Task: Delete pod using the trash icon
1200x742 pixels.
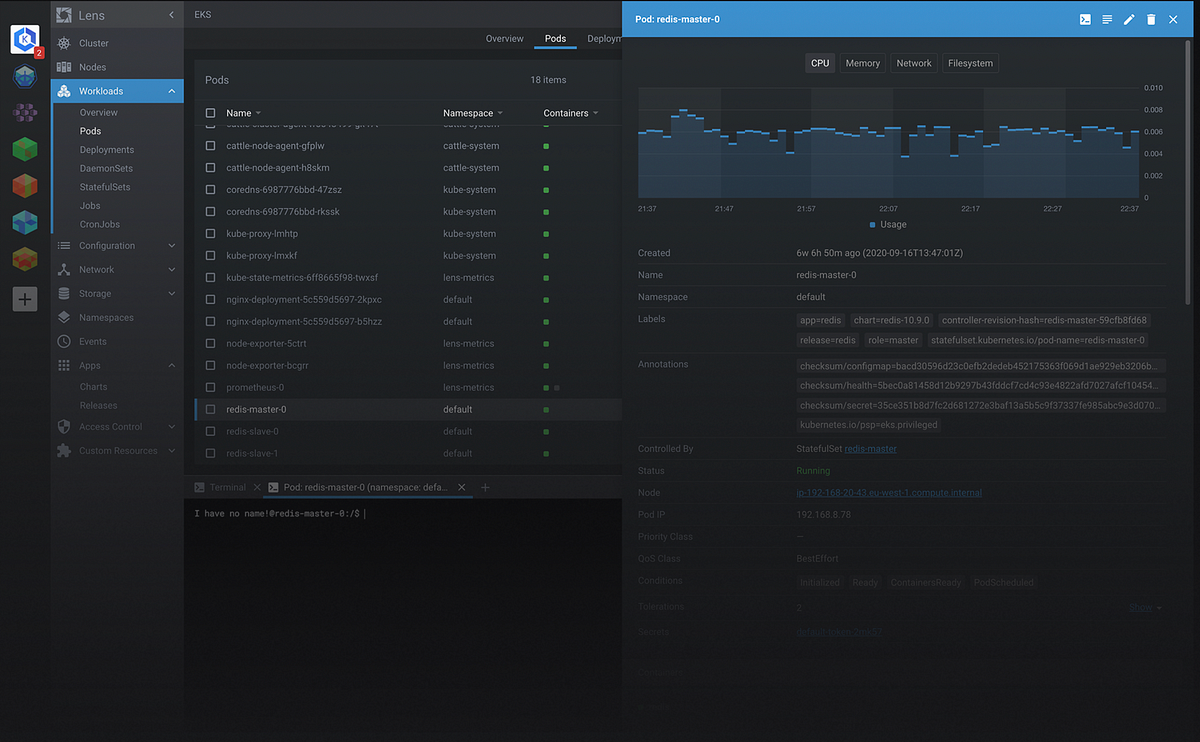Action: (1151, 19)
